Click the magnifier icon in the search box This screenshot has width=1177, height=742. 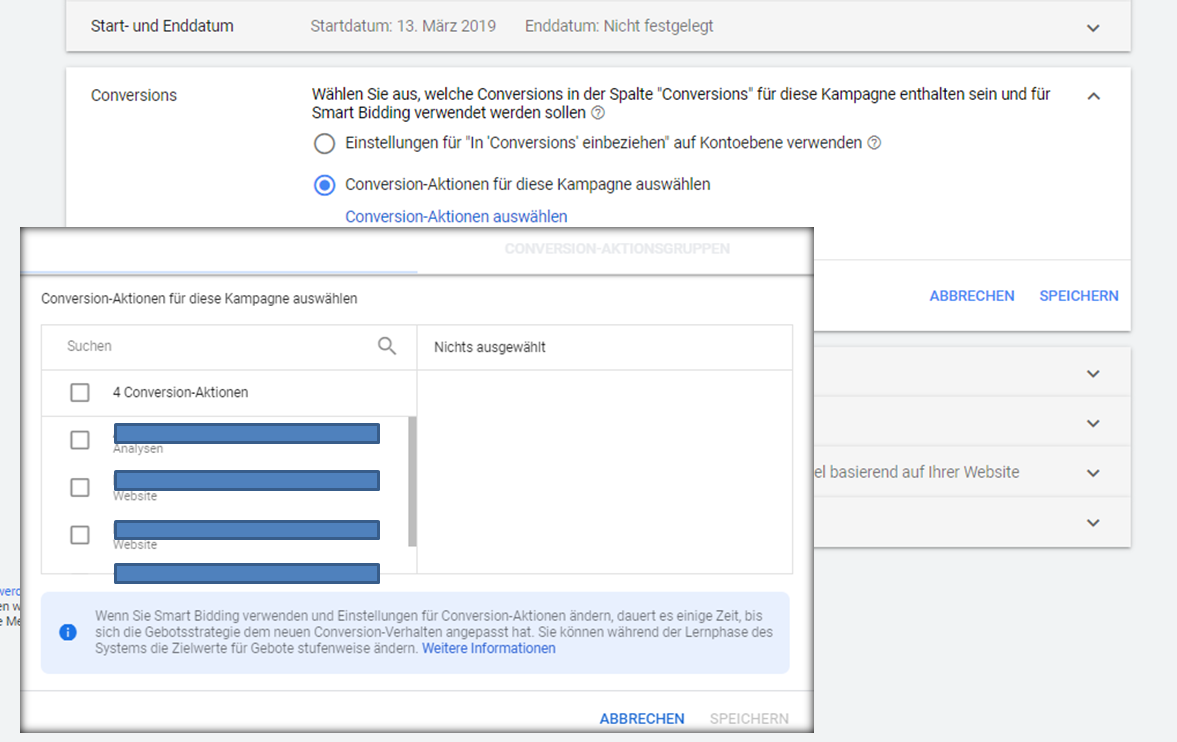pyautogui.click(x=387, y=346)
